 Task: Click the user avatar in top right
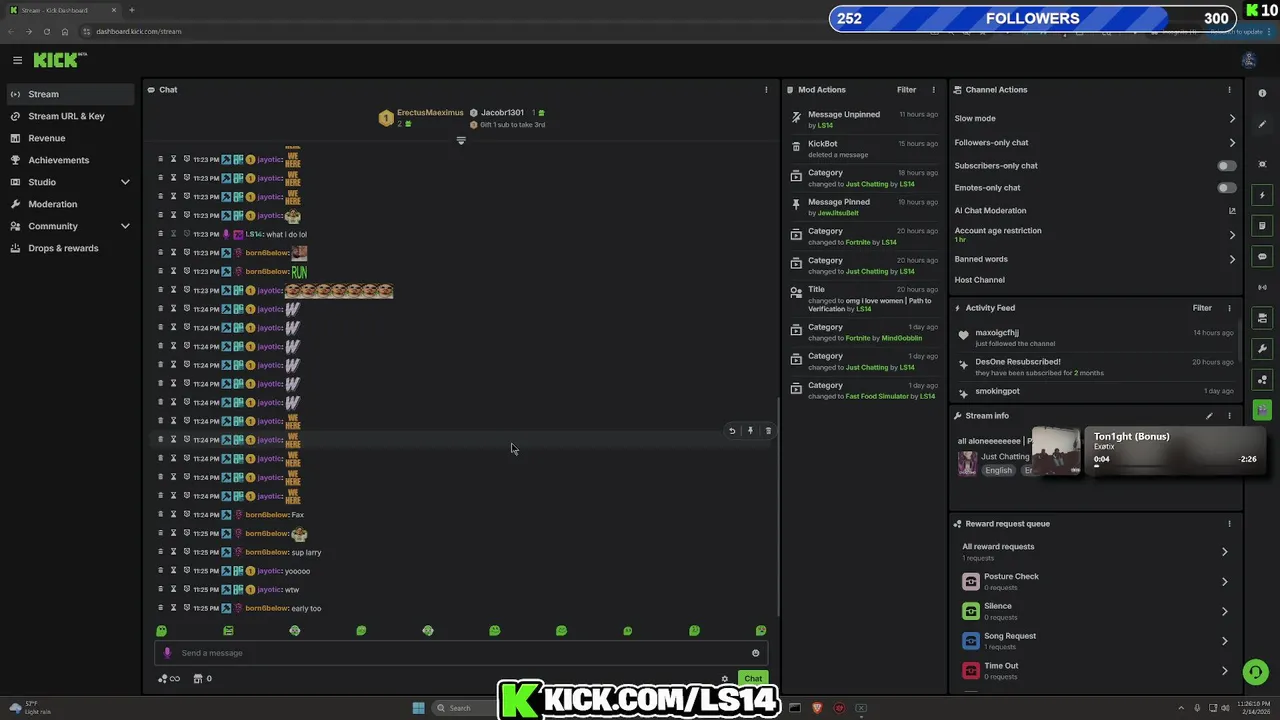pyautogui.click(x=1248, y=60)
